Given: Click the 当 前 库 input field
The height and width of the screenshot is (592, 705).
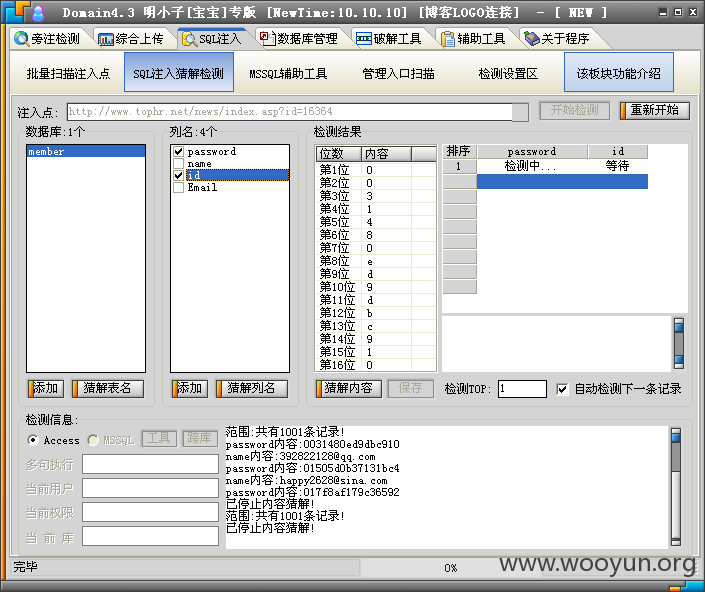Looking at the screenshot, I should coord(151,537).
